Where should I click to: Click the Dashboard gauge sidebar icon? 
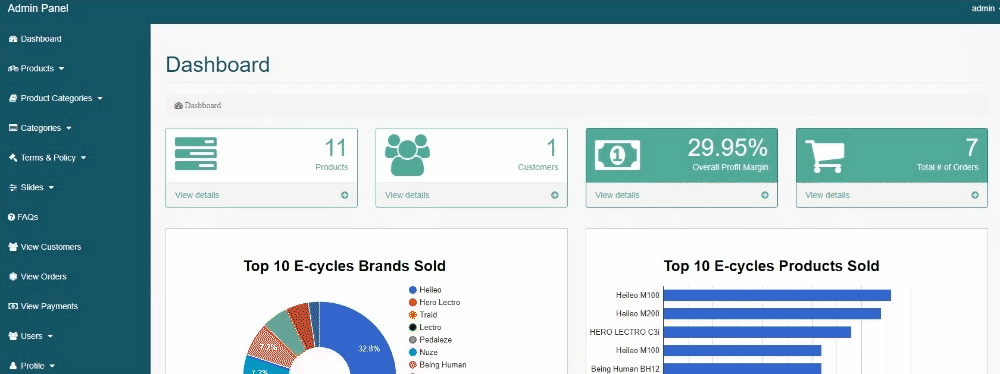(13, 39)
